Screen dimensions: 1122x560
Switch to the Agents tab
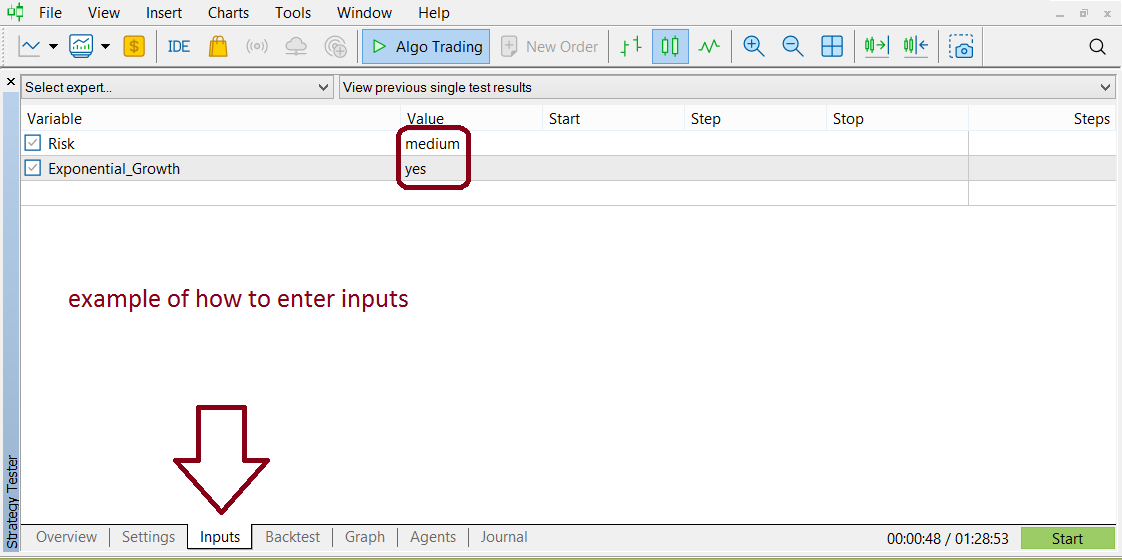click(433, 537)
